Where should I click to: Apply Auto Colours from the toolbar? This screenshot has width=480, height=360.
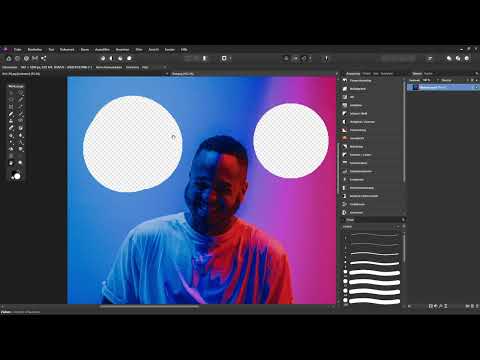click(x=120, y=58)
